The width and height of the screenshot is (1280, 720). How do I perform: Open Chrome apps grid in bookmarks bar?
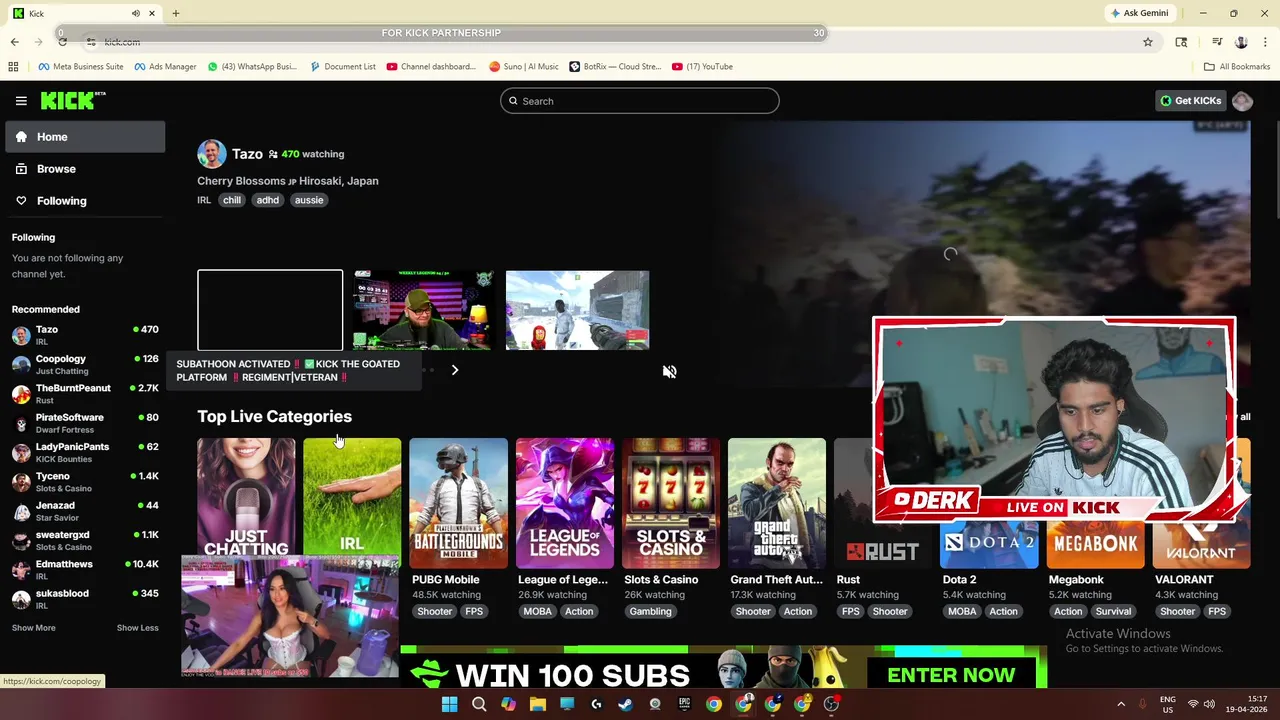coord(13,67)
